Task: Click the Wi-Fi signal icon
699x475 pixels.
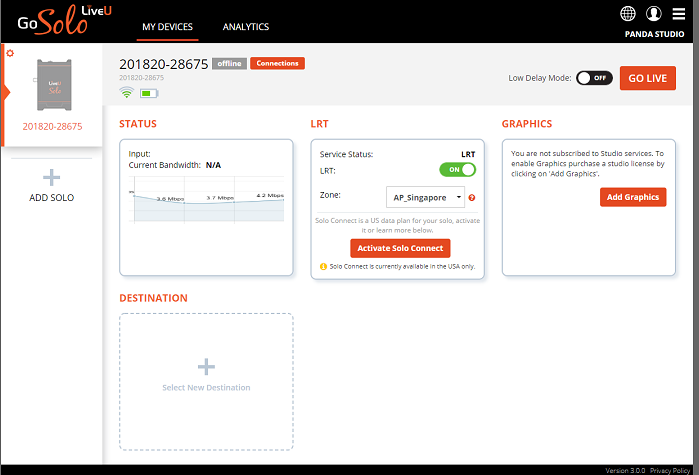Action: pyautogui.click(x=127, y=93)
